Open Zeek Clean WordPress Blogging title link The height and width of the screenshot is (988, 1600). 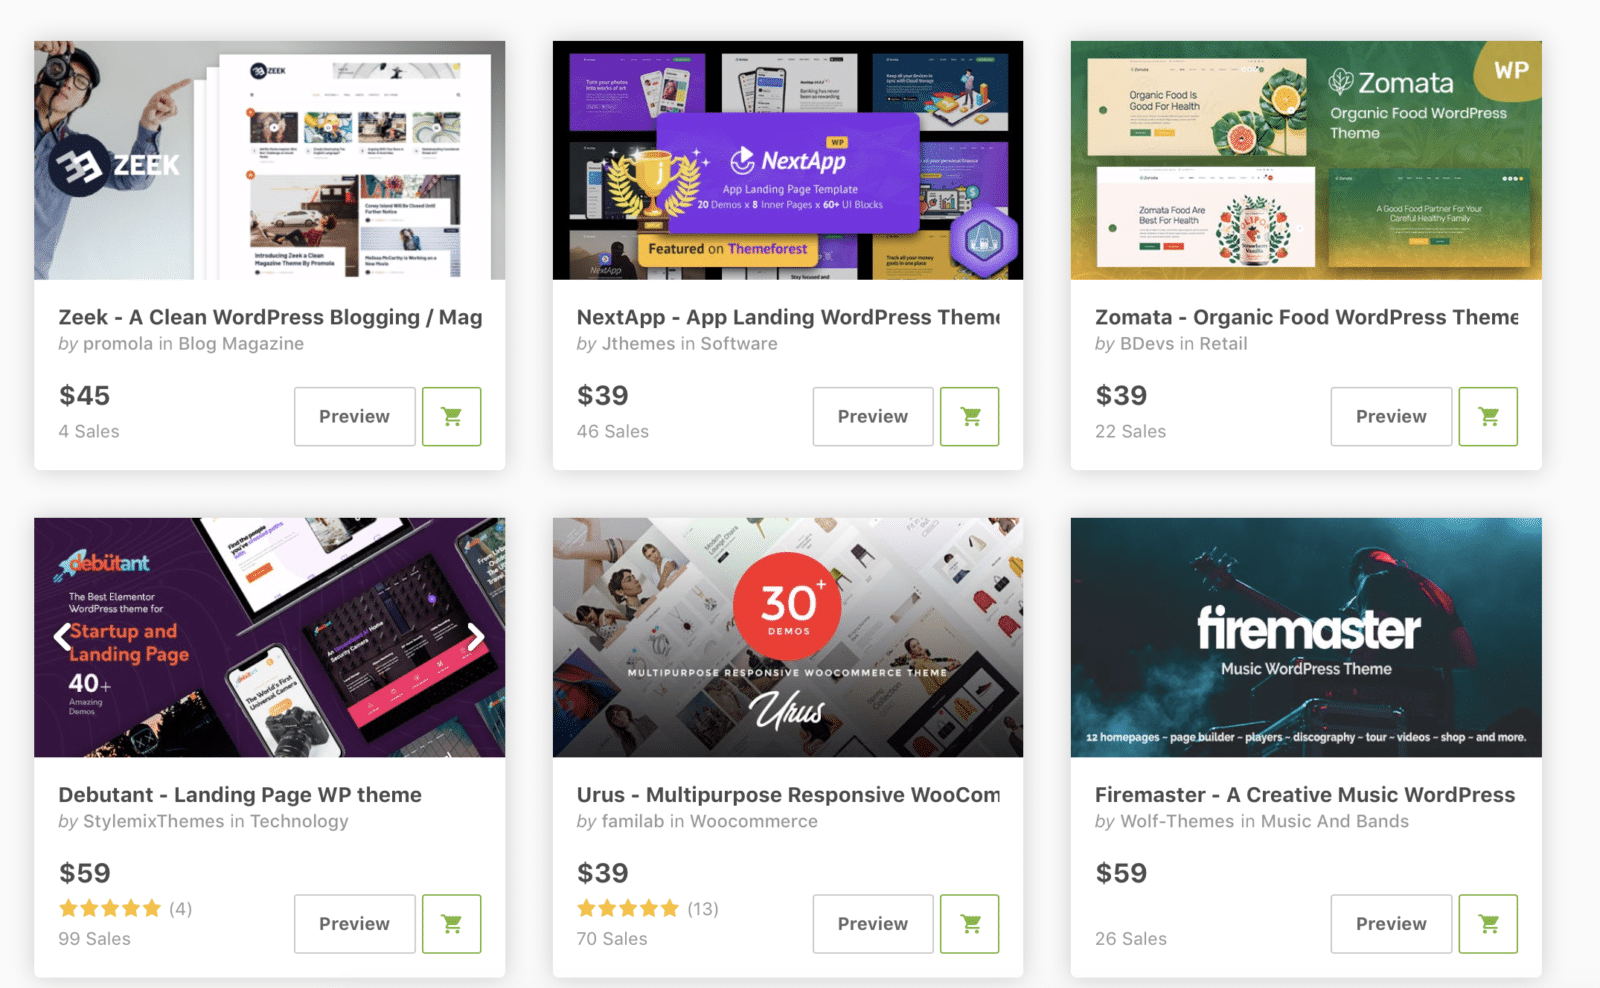(270, 317)
